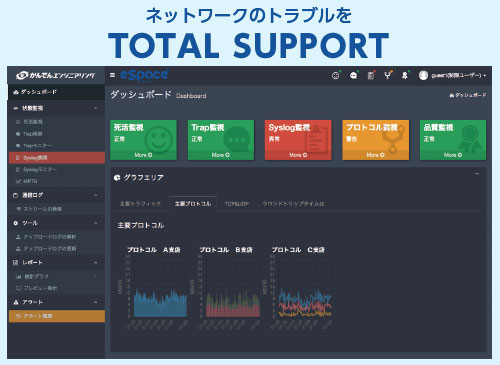
Task: Open the Trap sidebar item with no dash
Action: [56, 134]
